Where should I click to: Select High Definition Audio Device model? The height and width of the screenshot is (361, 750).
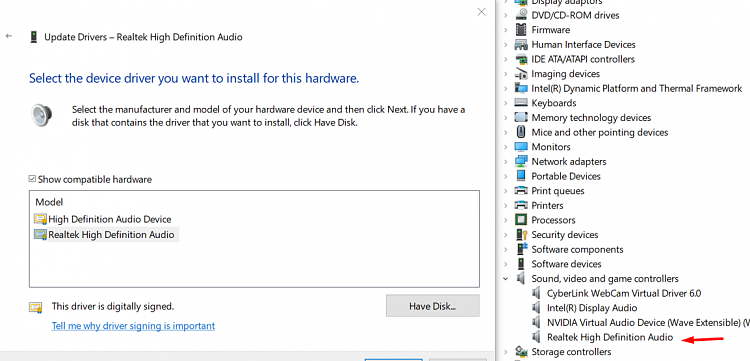point(110,219)
